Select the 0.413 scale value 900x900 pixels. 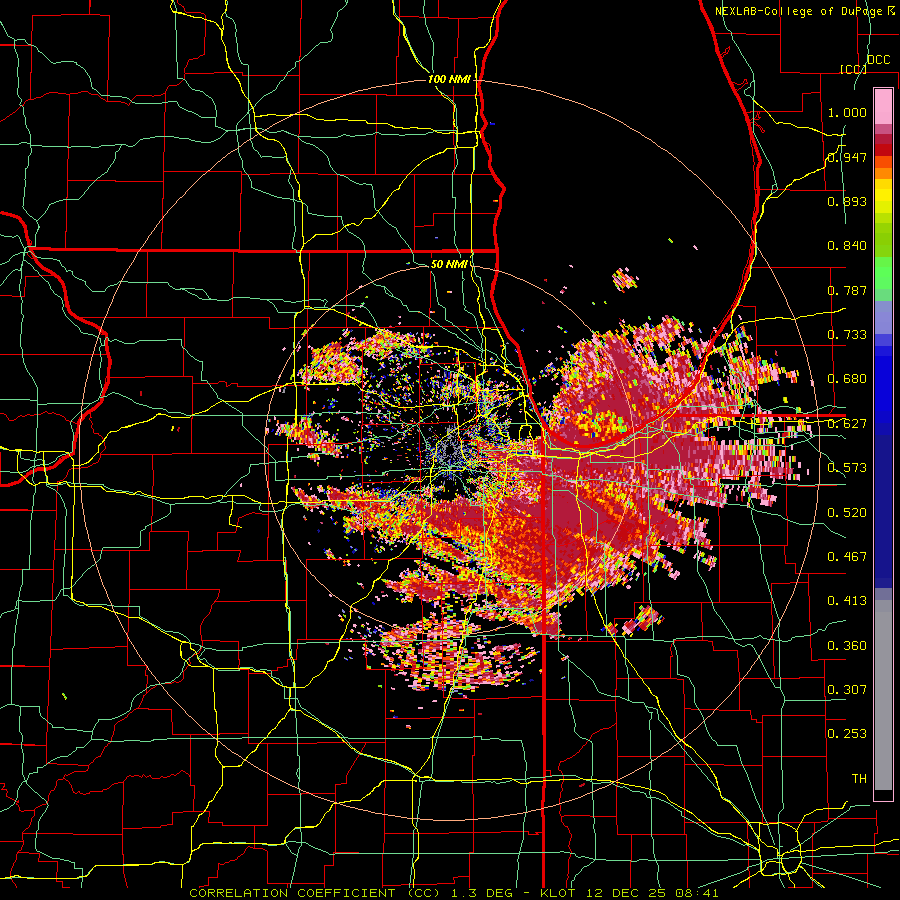tap(847, 601)
